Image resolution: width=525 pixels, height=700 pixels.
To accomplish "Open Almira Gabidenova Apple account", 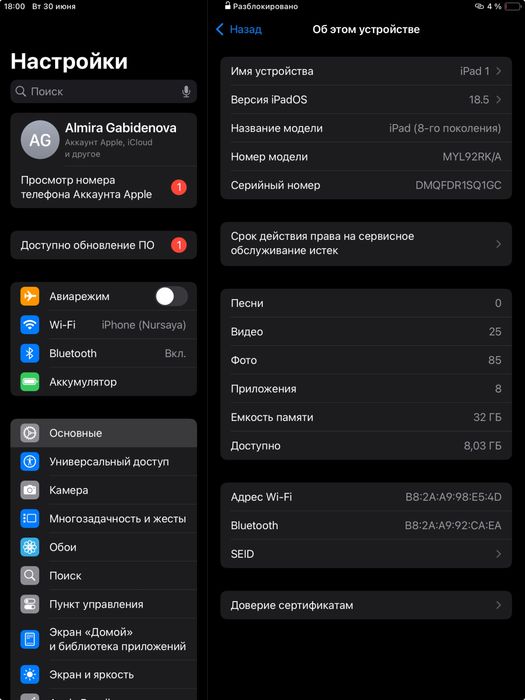I will tap(104, 140).
